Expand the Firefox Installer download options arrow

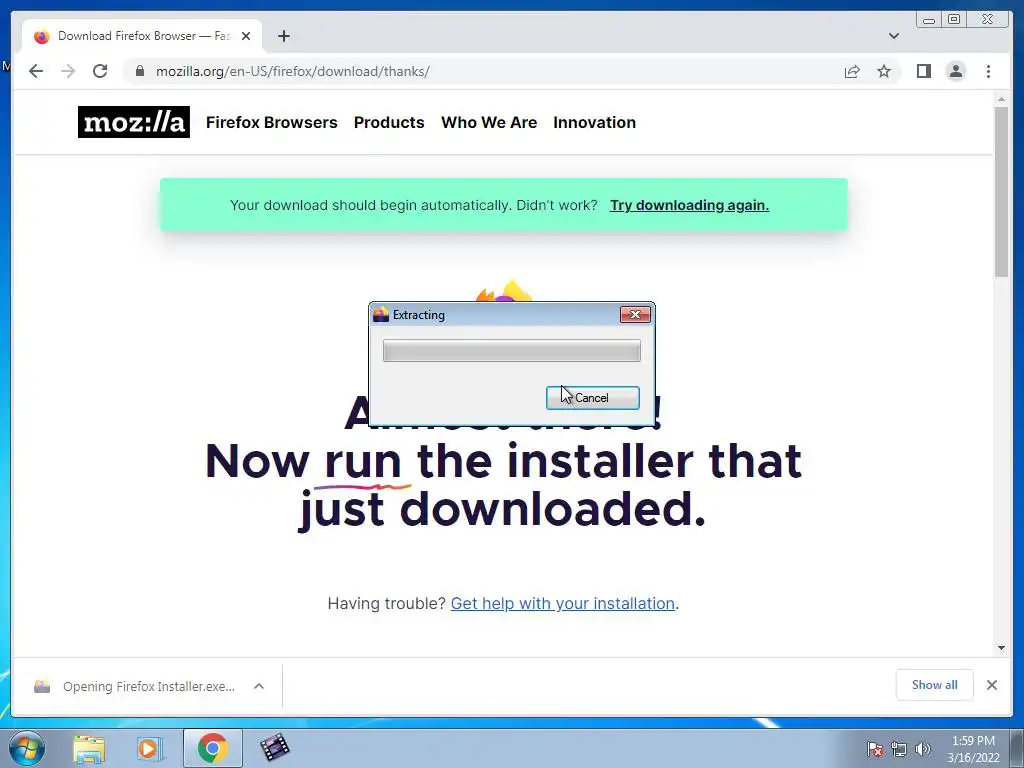click(x=259, y=686)
